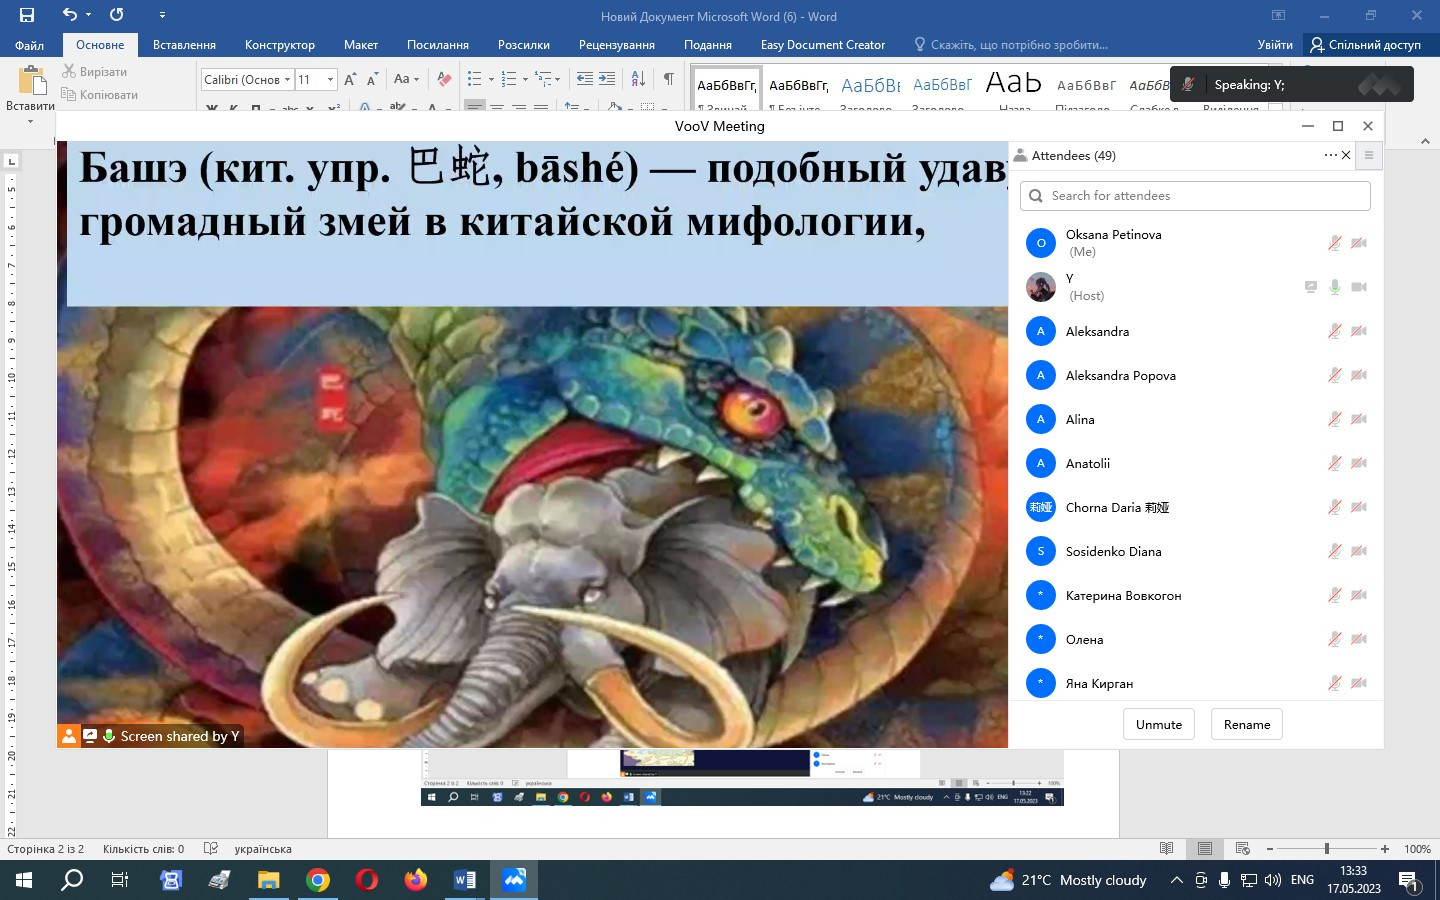Toggle Oksana Petinova's camera icon
Screen dimensions: 1440x900
[1359, 243]
